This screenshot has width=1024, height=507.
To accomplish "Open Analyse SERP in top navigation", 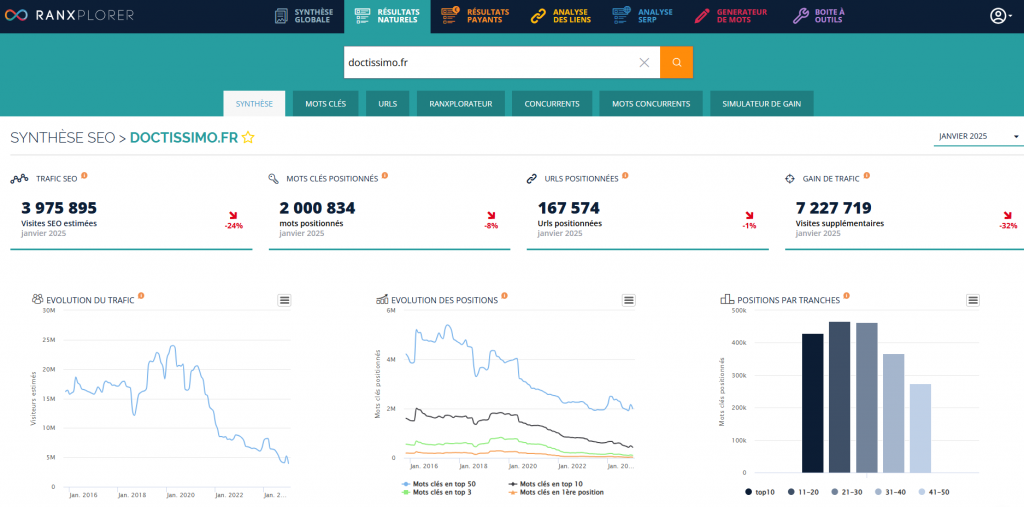I will tap(643, 16).
